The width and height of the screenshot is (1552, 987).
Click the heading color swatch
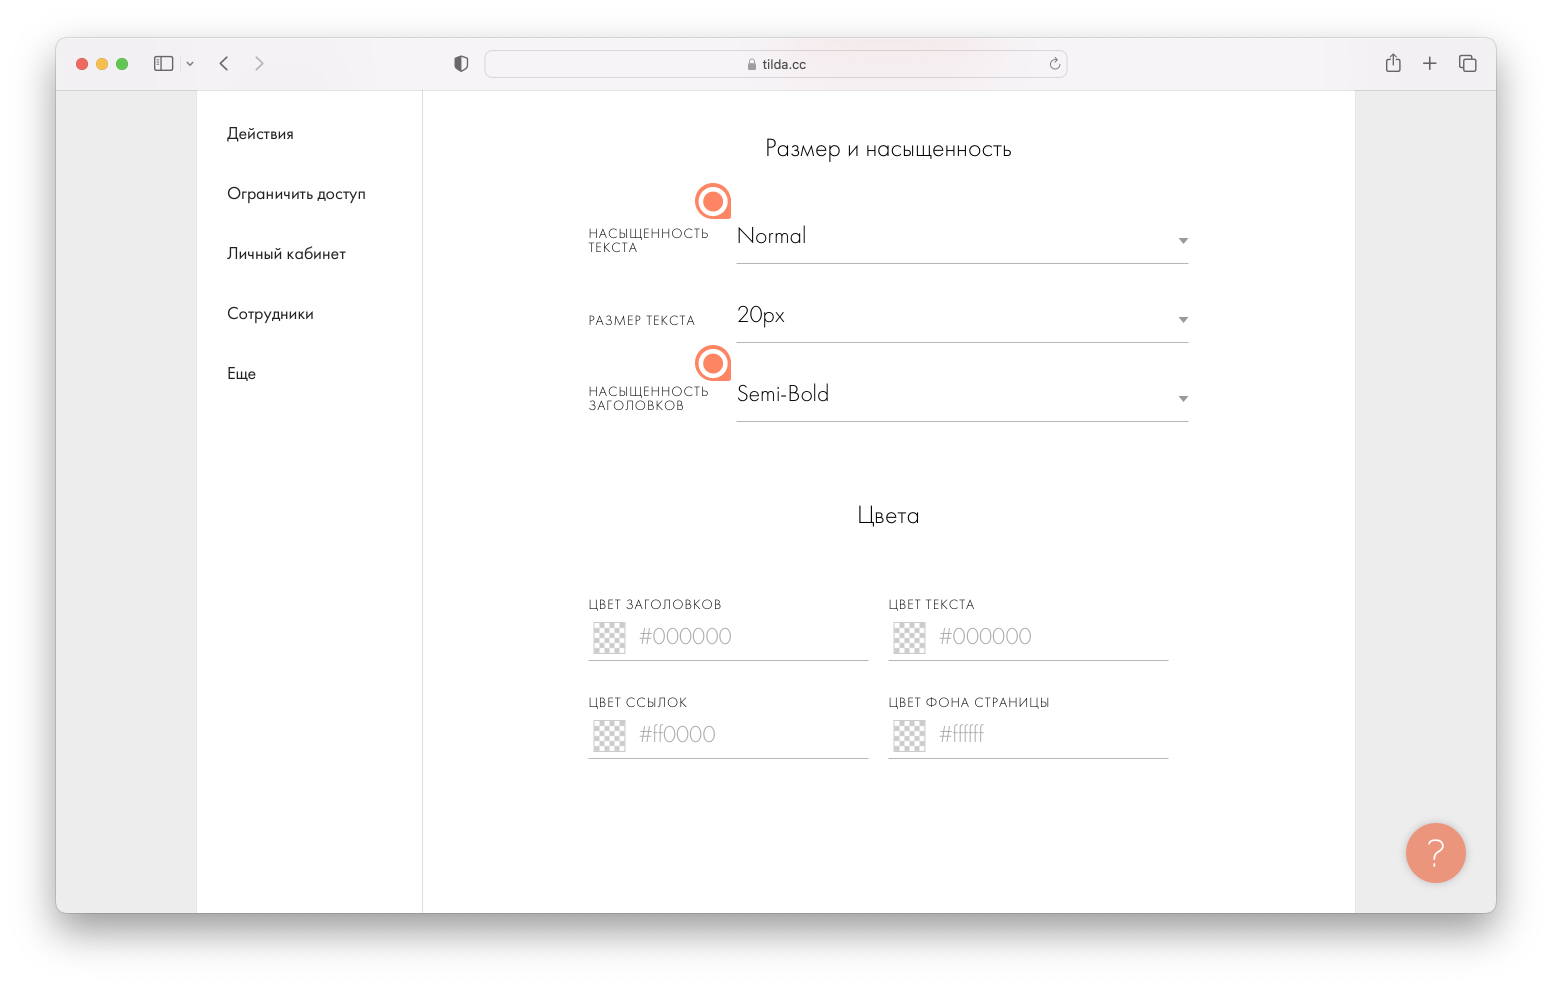point(609,637)
